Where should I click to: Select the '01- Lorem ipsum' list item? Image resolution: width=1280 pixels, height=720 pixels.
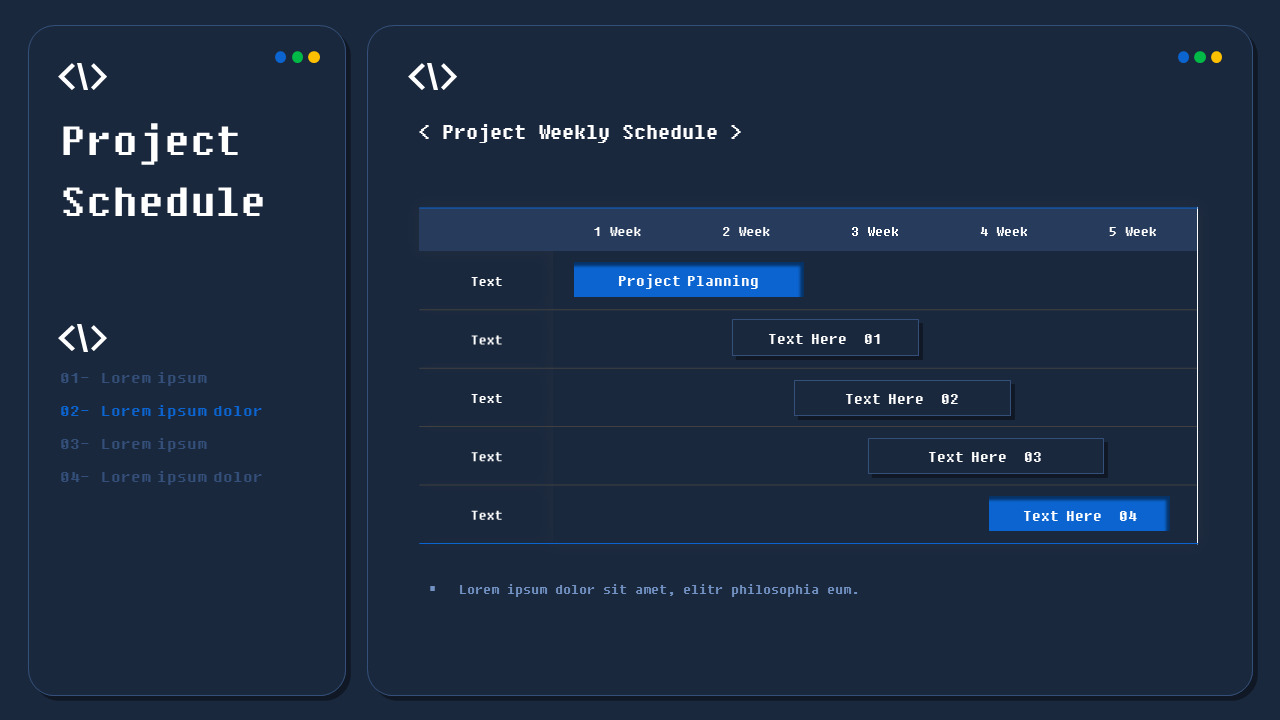coord(134,378)
